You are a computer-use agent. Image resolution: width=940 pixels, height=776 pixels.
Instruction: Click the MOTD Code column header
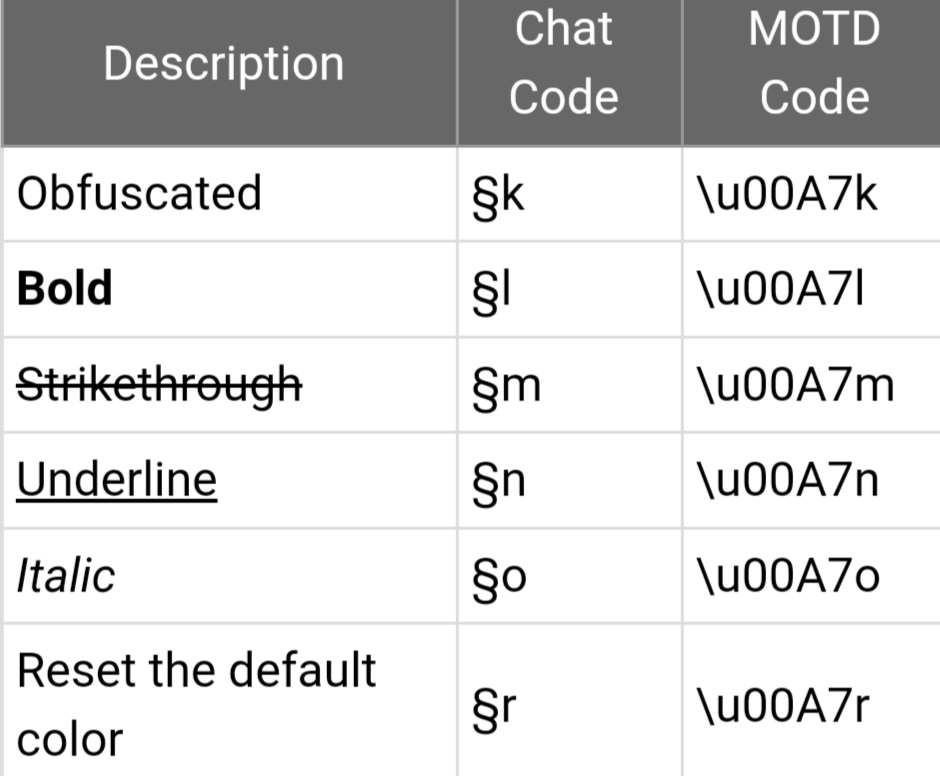pos(813,64)
